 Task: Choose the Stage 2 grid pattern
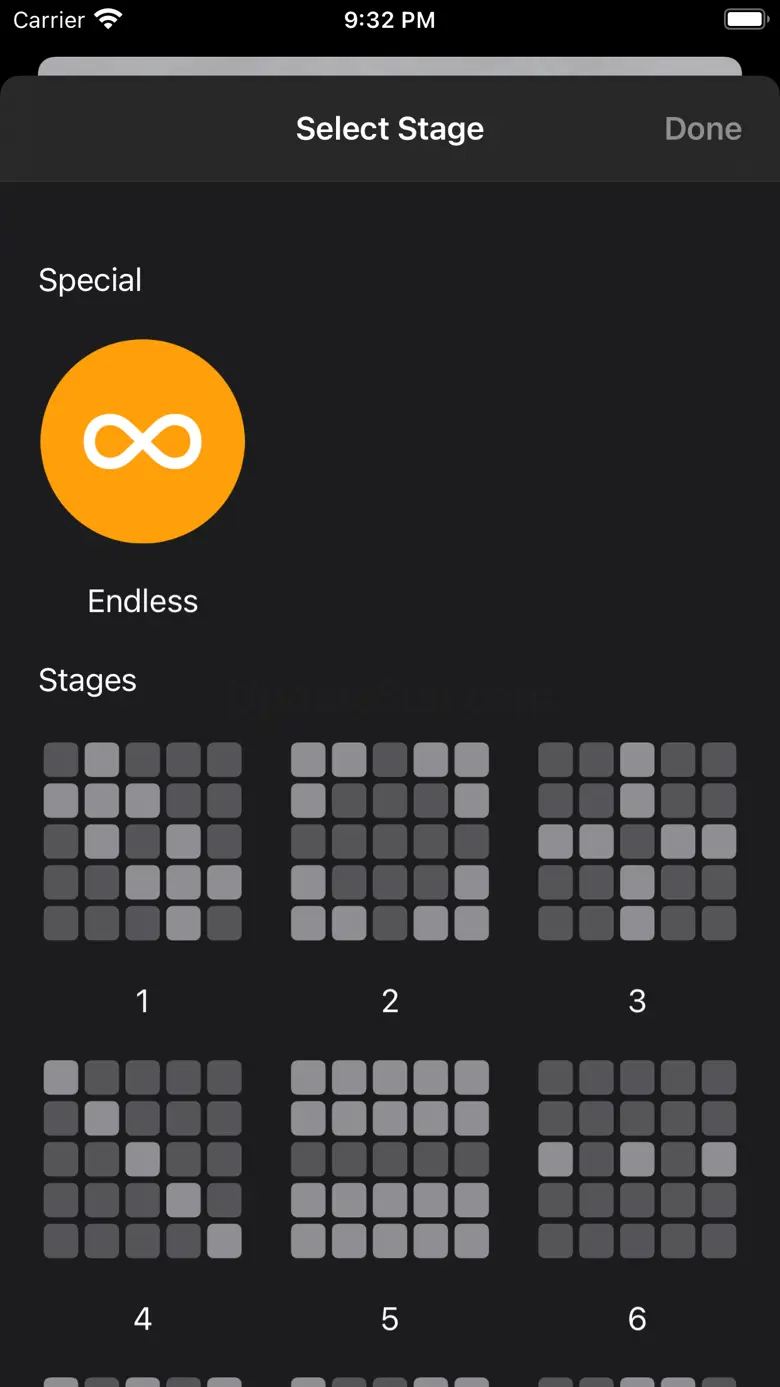coord(390,841)
